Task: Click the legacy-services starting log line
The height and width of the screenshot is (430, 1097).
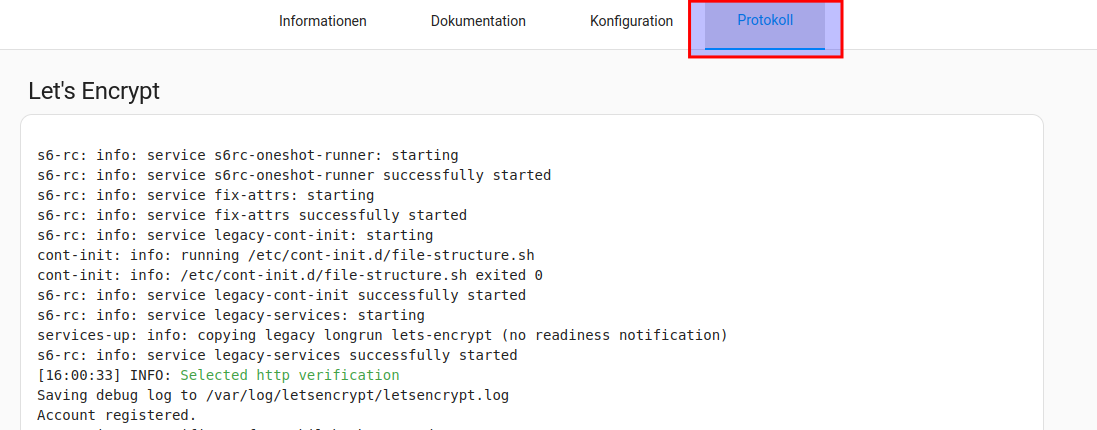Action: (x=230, y=315)
